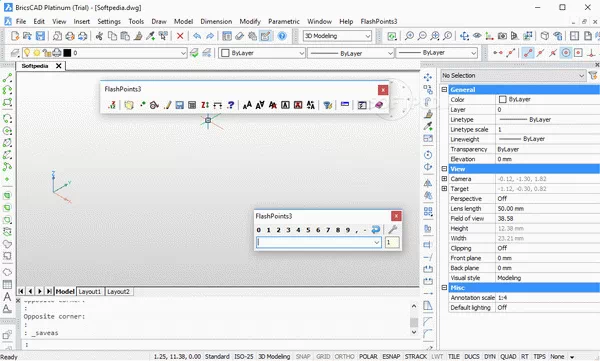600x361 pixels.
Task: Open the File menu
Action: tap(21, 21)
